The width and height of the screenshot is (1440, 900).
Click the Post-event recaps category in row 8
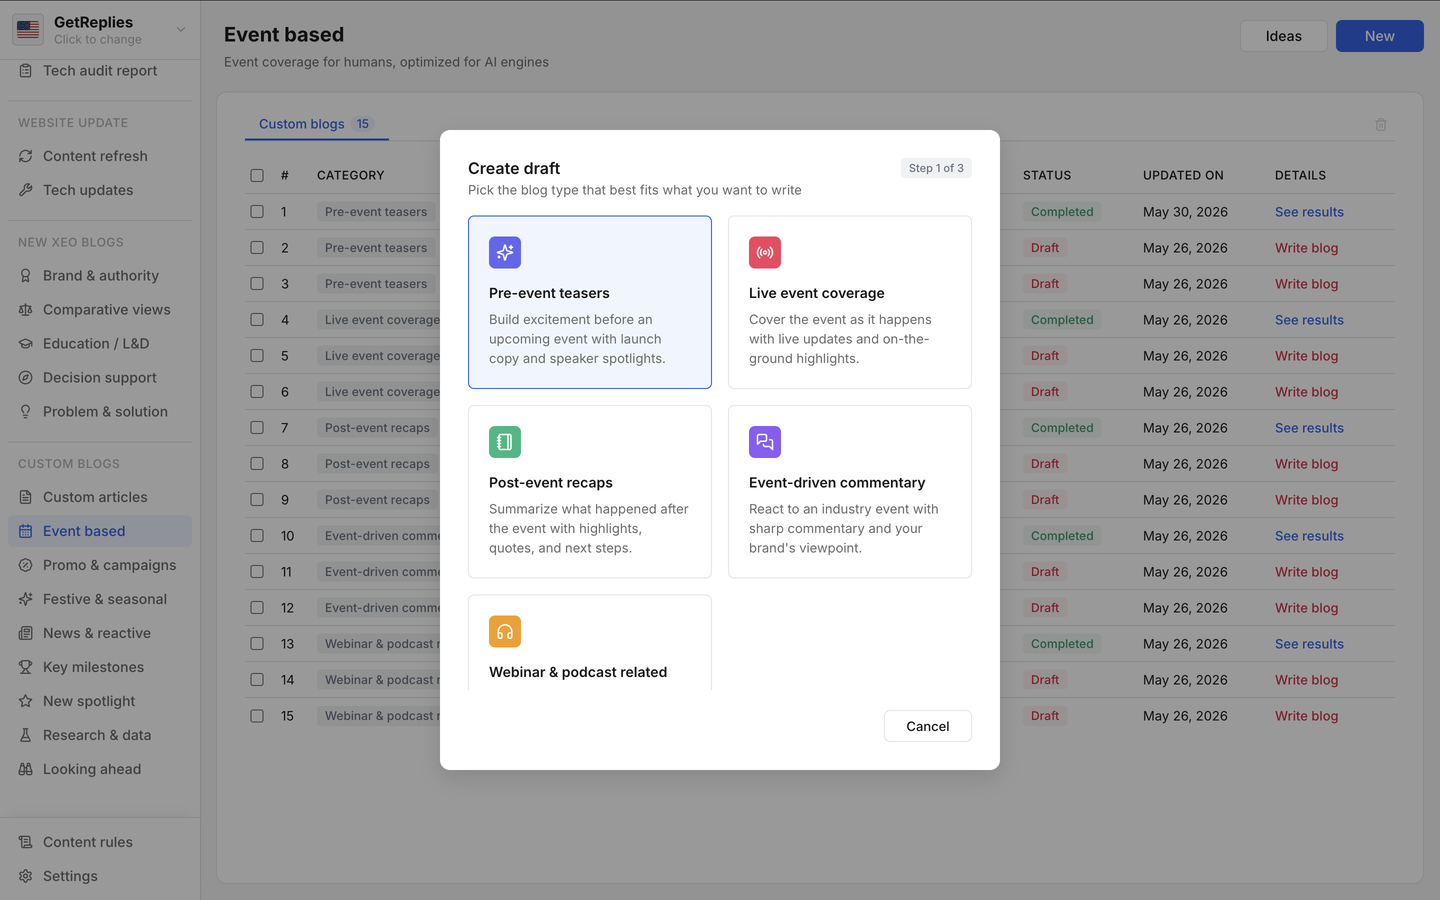pyautogui.click(x=377, y=464)
